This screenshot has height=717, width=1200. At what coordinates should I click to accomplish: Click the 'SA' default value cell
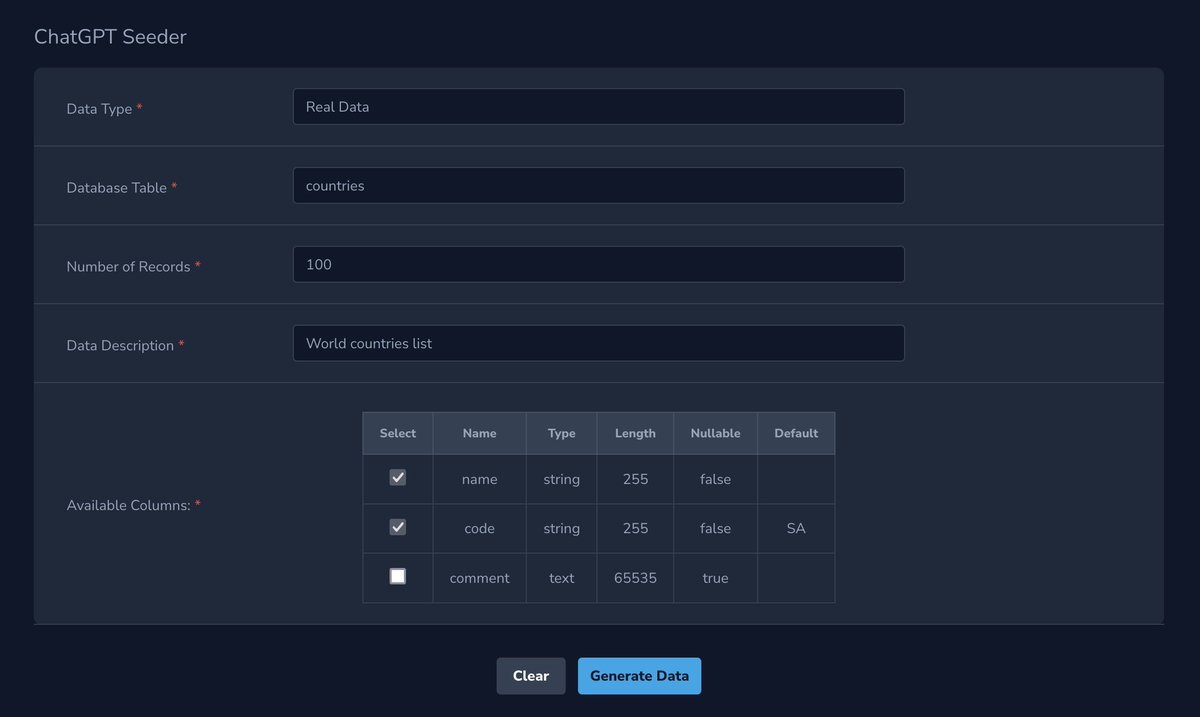click(x=796, y=528)
